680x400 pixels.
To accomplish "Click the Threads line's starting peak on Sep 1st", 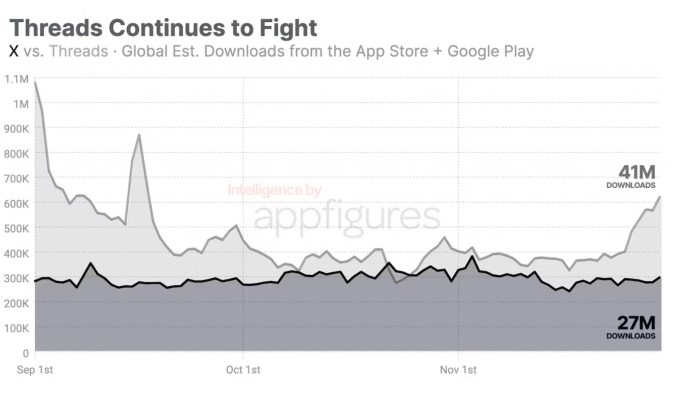I will (x=36, y=82).
